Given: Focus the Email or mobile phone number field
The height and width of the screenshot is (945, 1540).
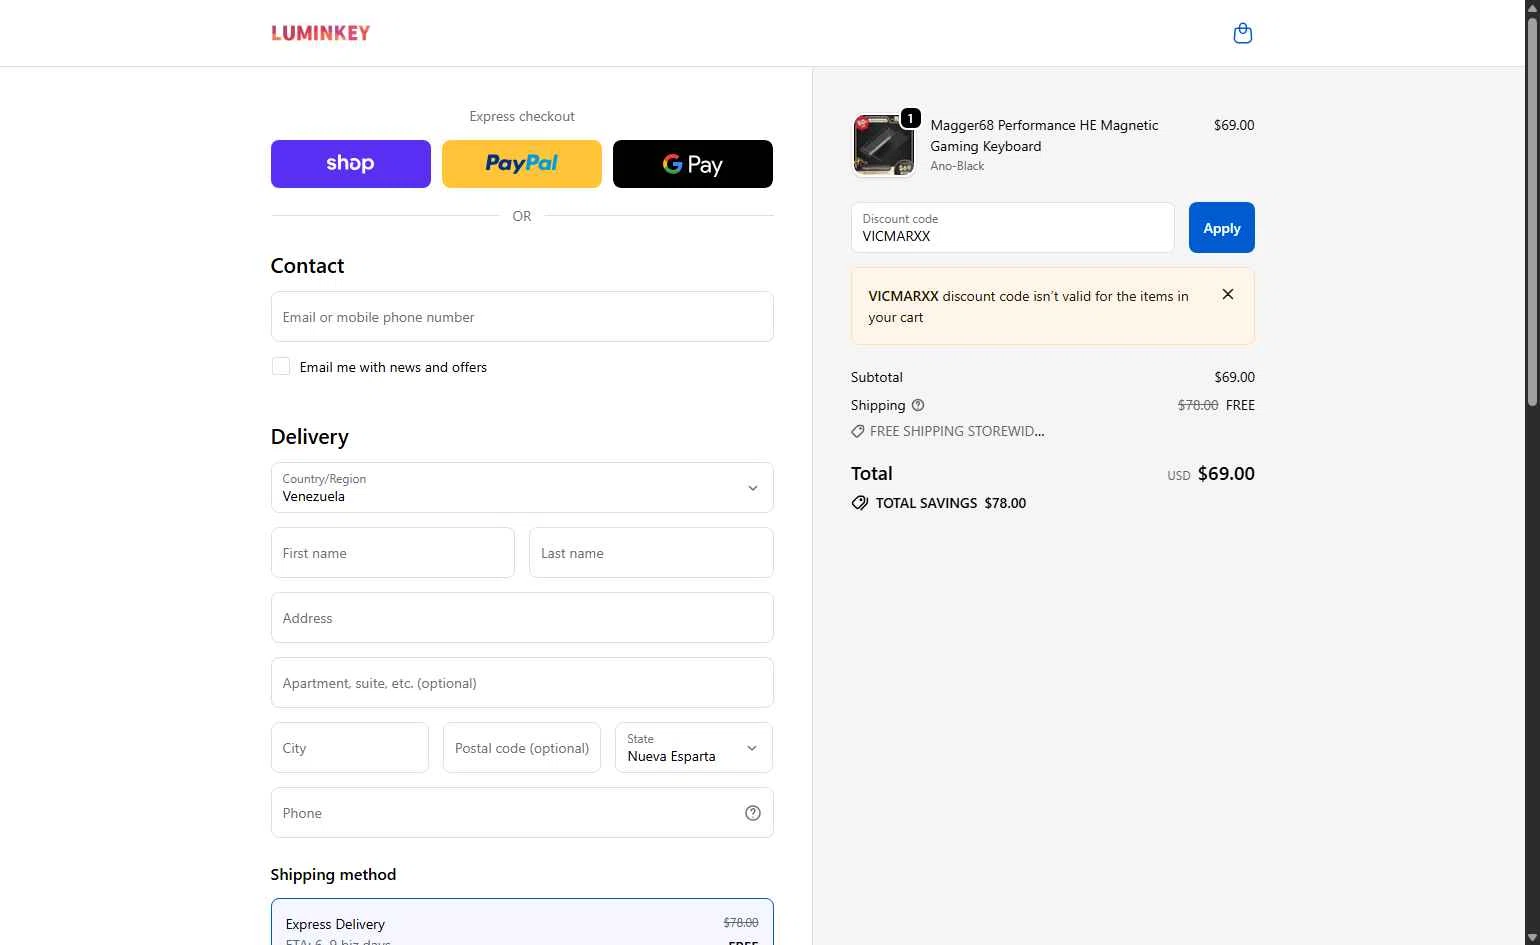Looking at the screenshot, I should click(522, 317).
